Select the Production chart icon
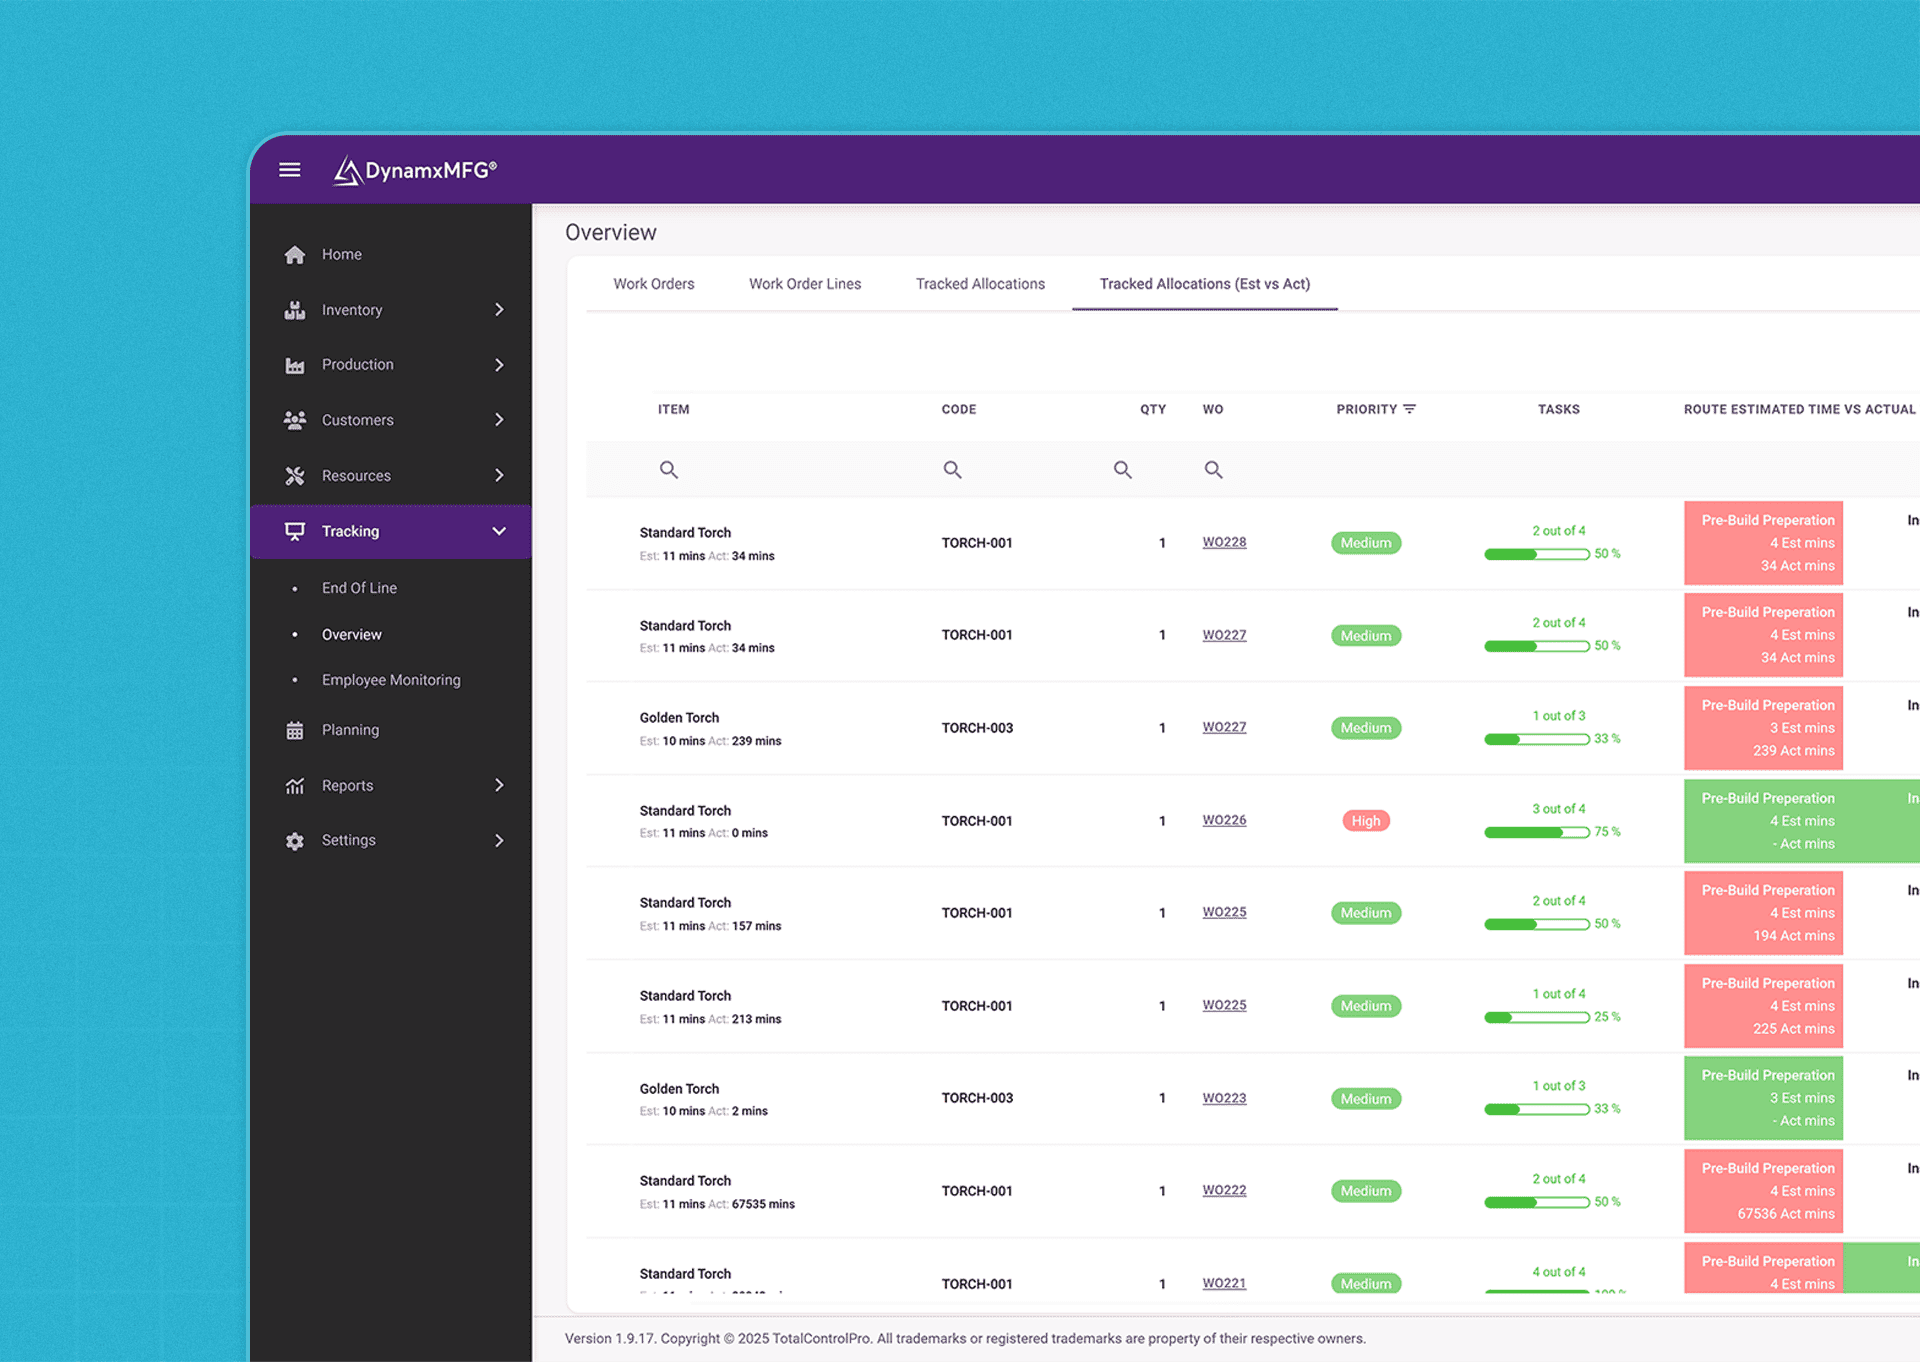 (x=294, y=365)
